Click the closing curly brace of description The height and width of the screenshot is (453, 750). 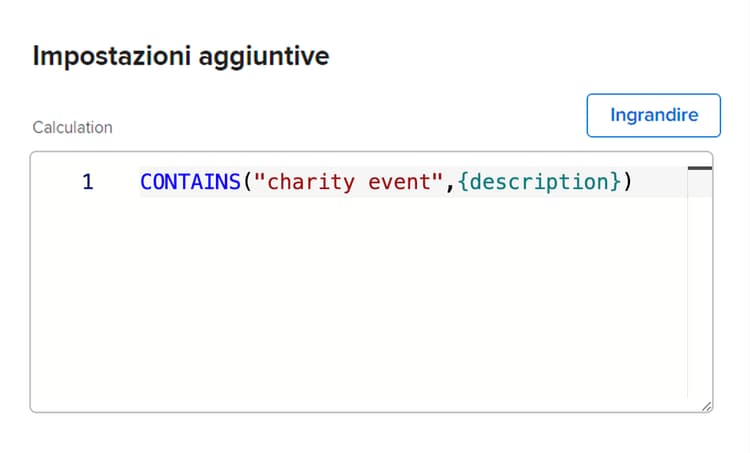pos(616,182)
